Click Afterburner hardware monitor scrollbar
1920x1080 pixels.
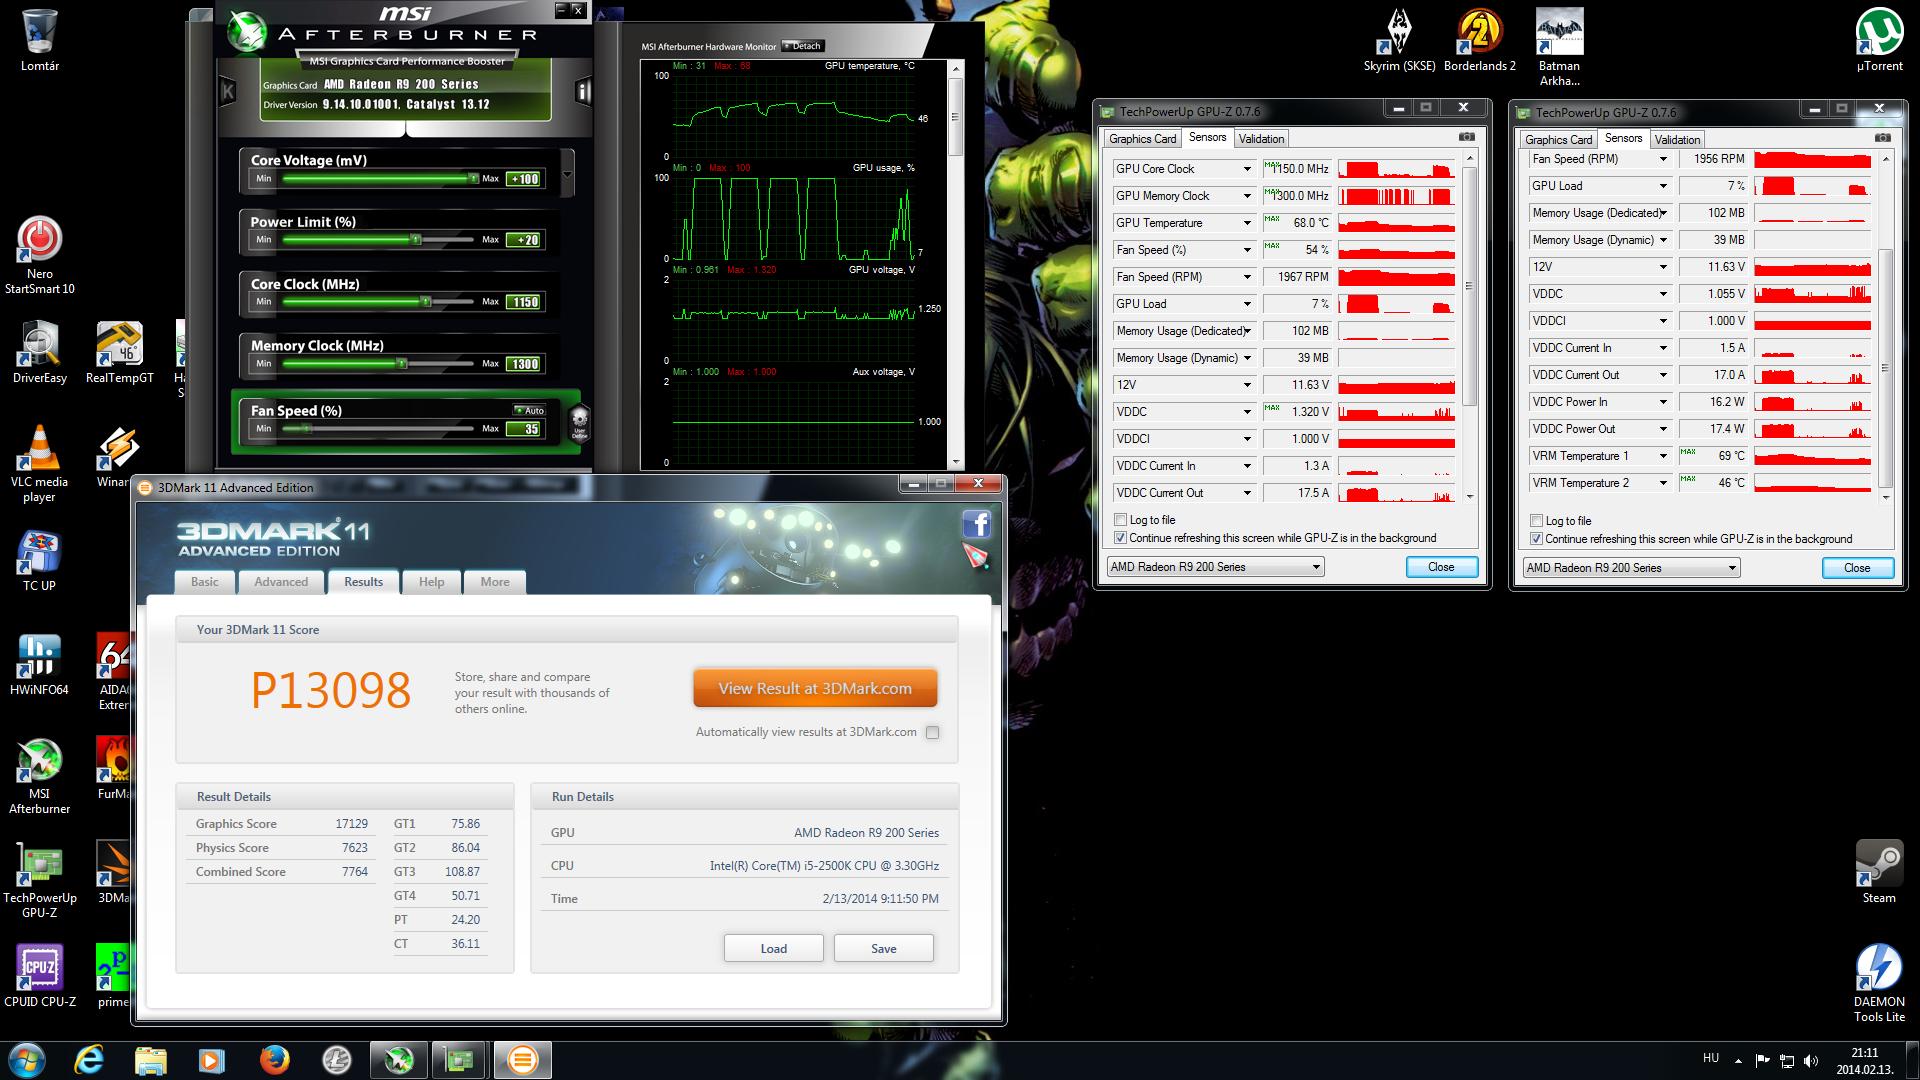956,116
